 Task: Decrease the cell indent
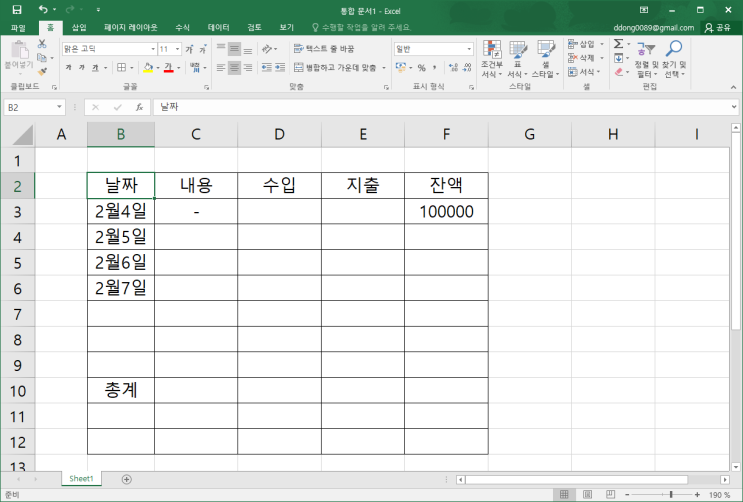click(267, 67)
